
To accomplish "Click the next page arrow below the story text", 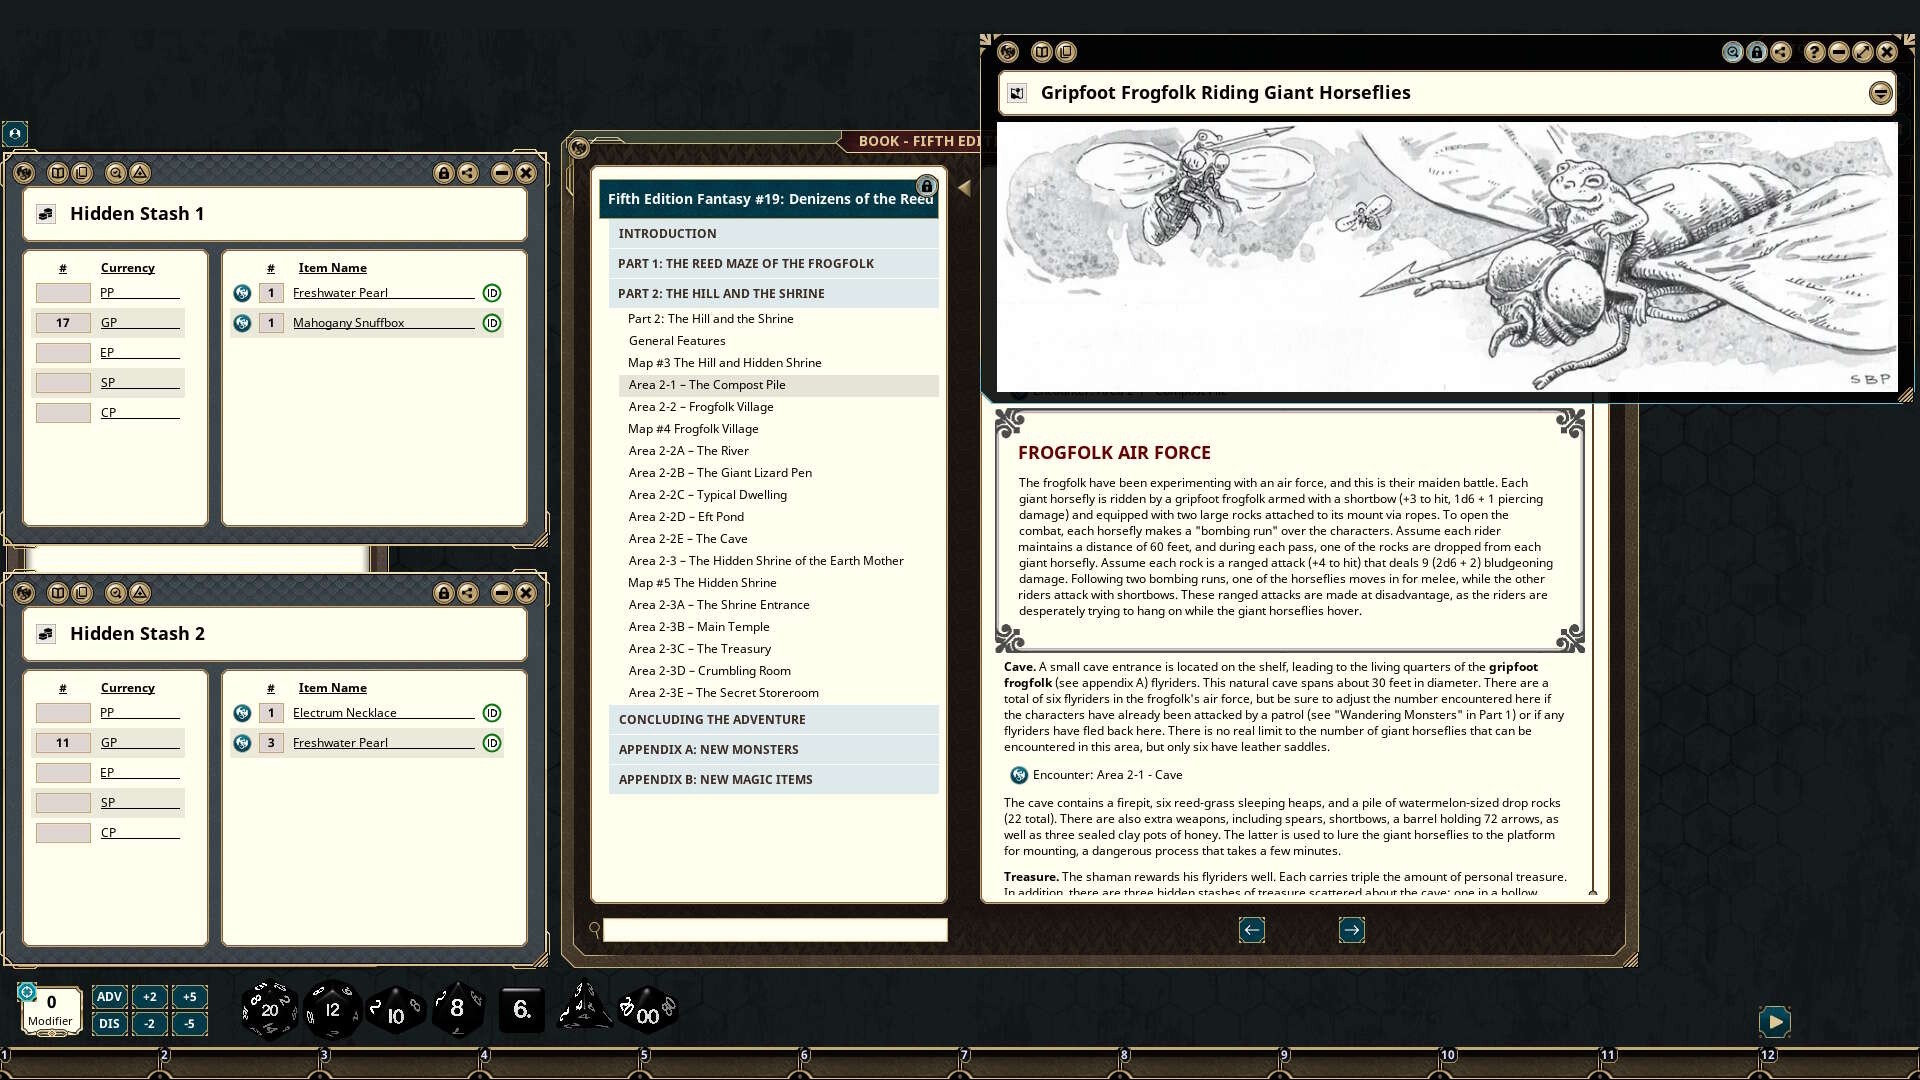I will pyautogui.click(x=1351, y=930).
